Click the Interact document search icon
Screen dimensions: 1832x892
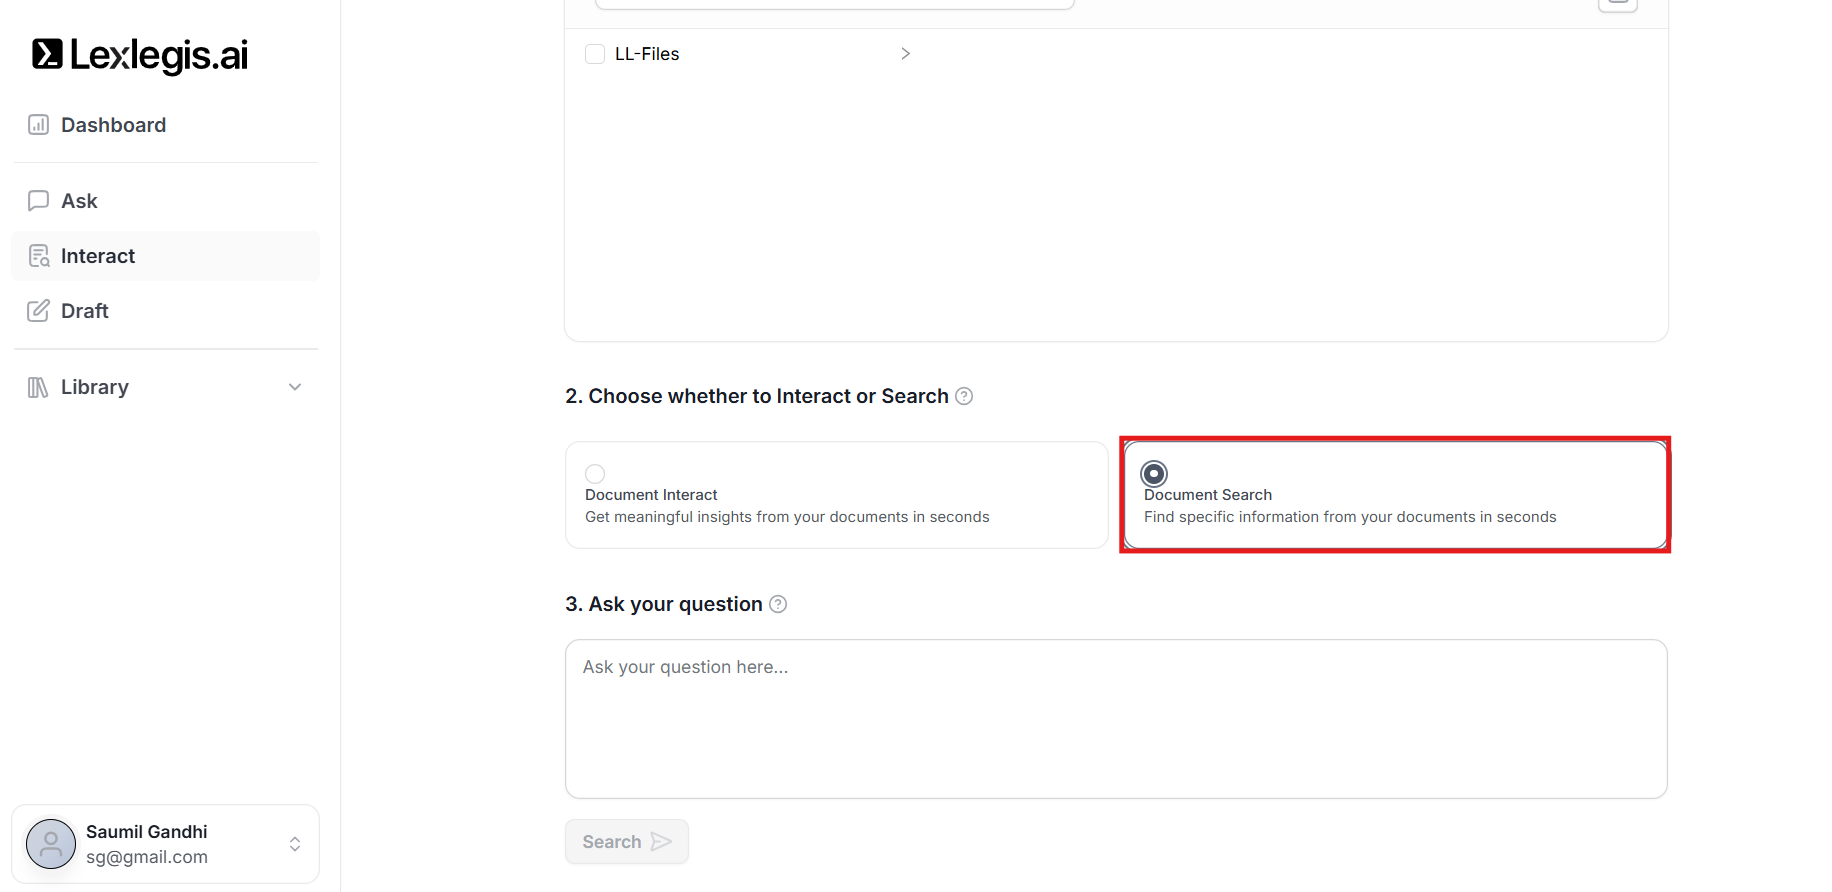[x=39, y=256]
